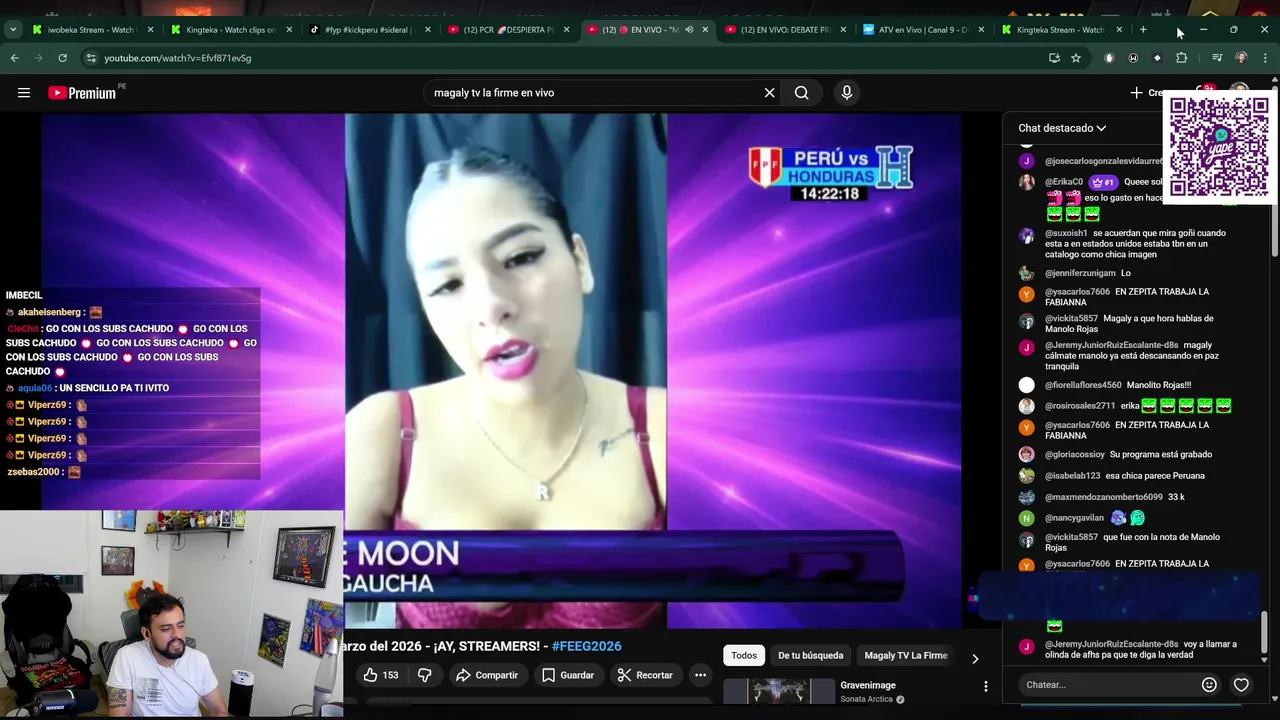
Task: Close the ATV en Vivo tab
Action: coord(981,30)
